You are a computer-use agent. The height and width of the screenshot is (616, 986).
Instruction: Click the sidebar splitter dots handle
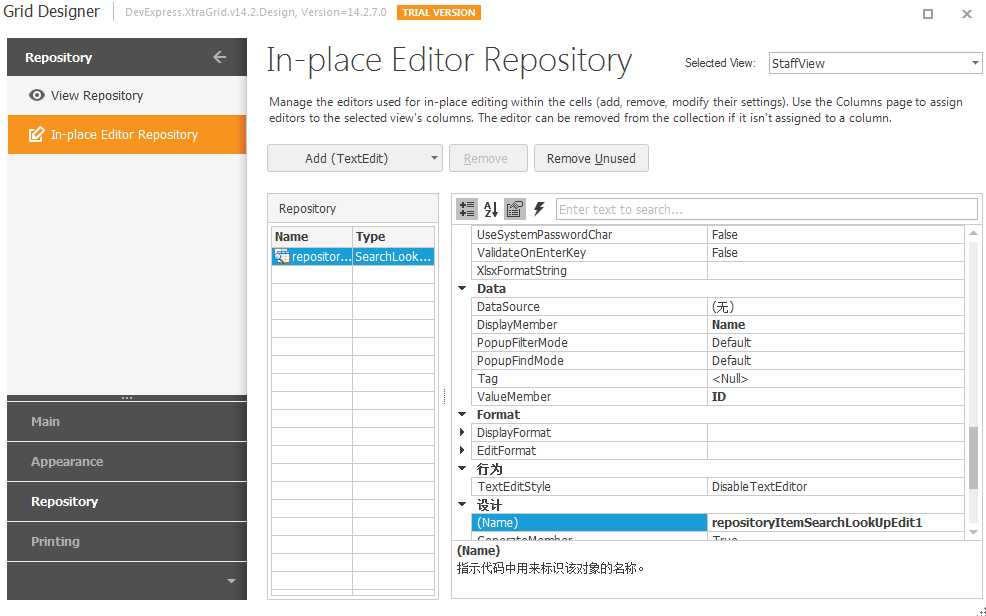127,398
